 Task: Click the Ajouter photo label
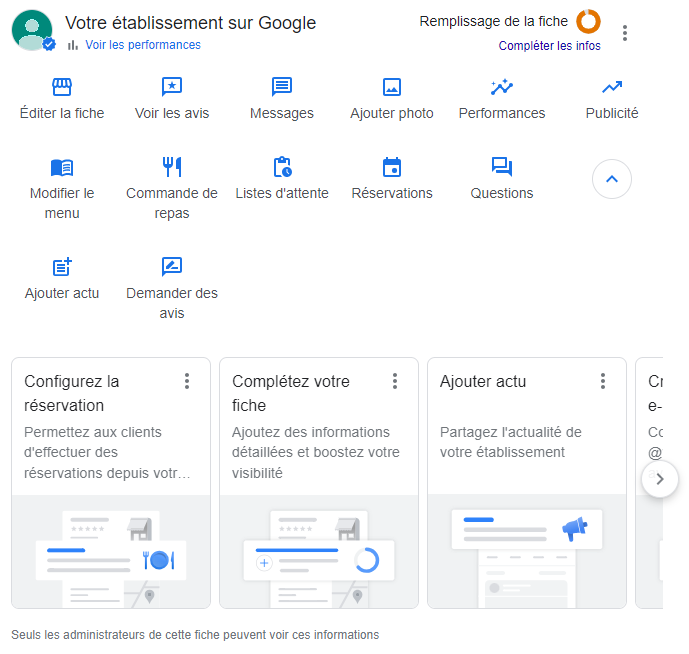tap(392, 113)
